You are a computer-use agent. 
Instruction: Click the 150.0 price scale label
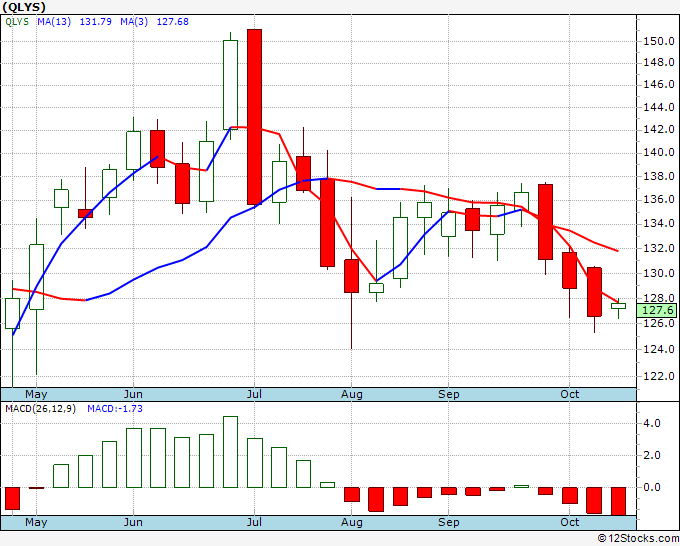(658, 41)
